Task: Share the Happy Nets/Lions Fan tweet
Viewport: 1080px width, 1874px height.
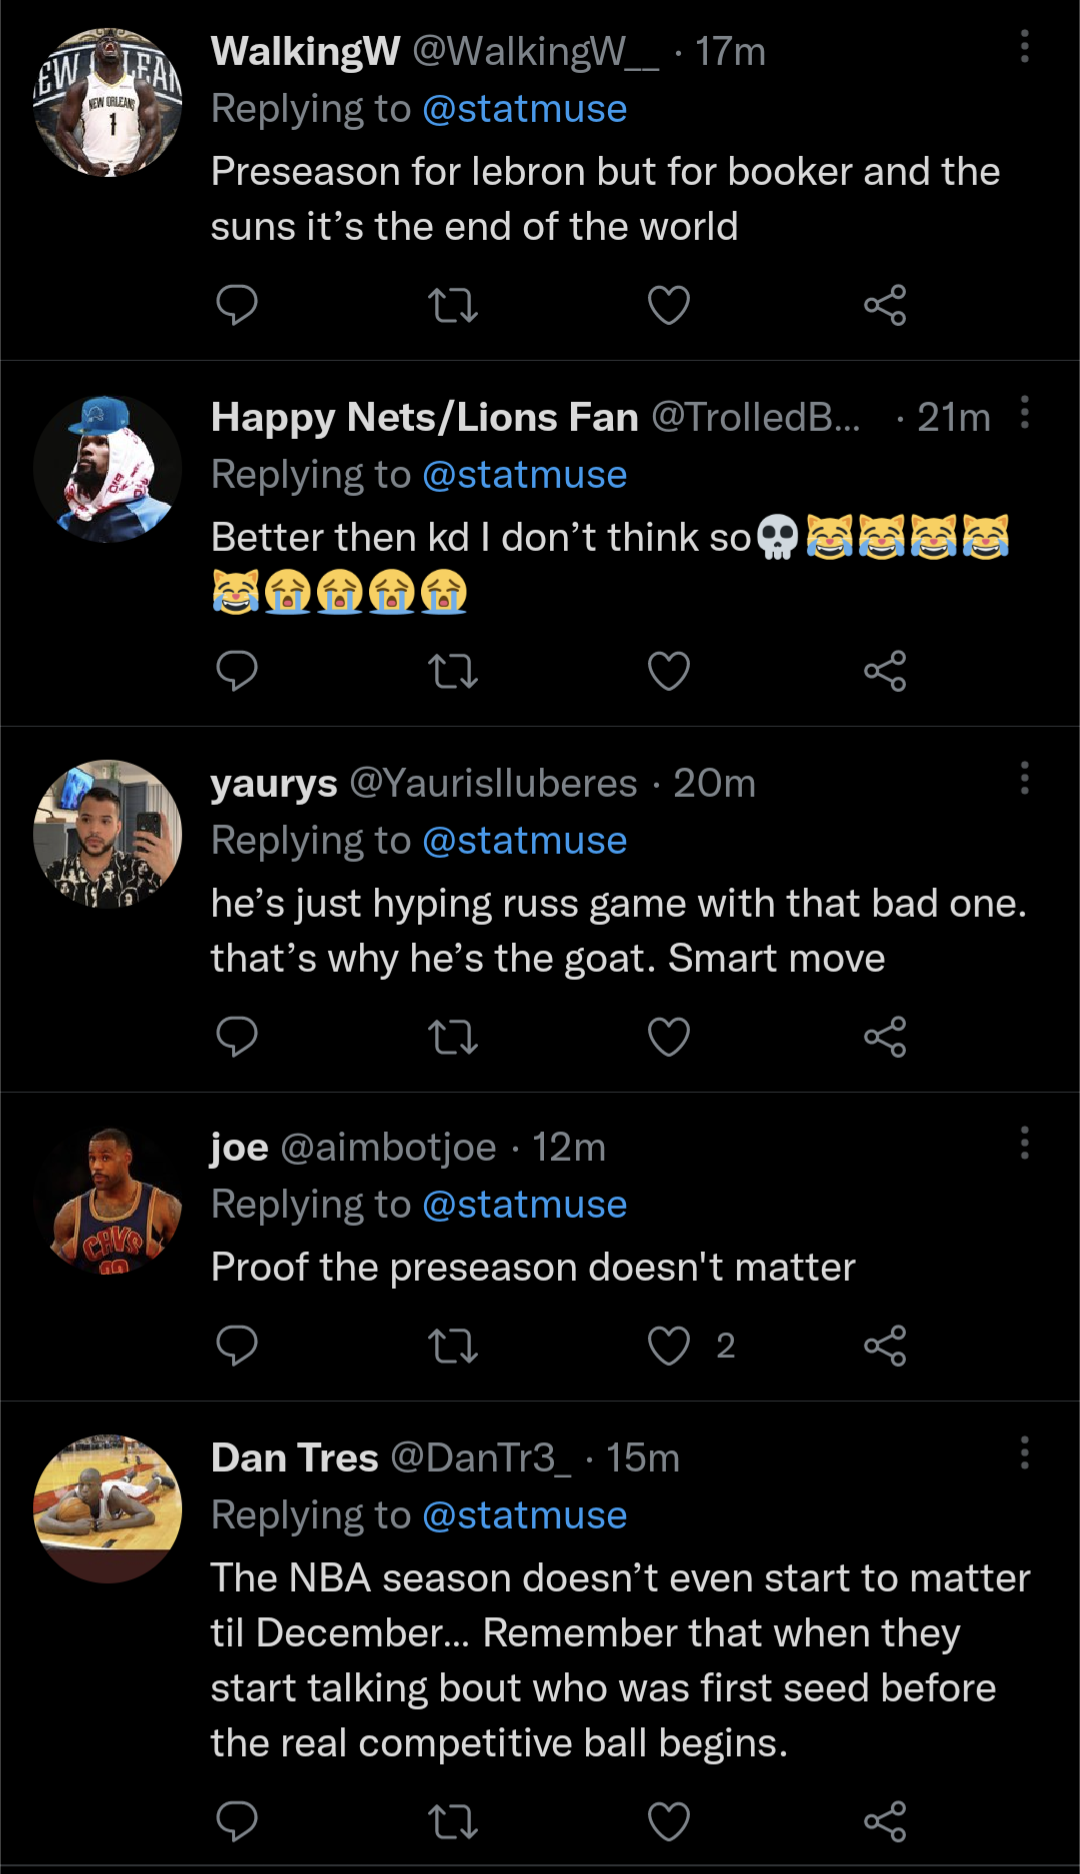Action: 885,671
